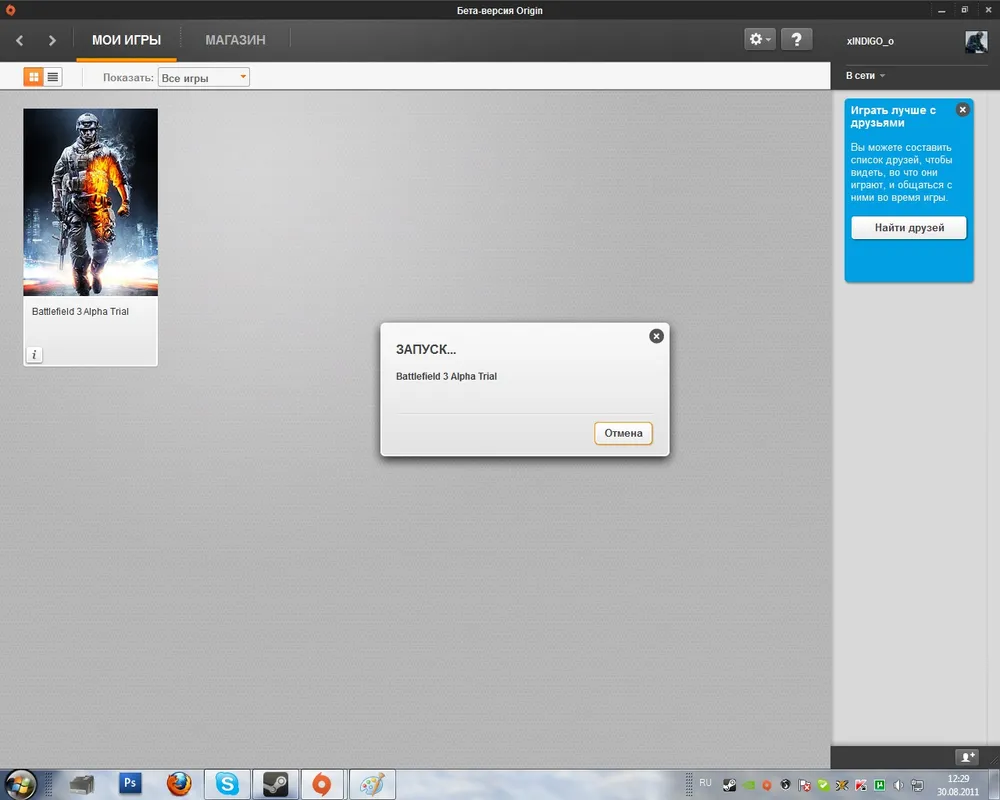Open Skype from the Windows taskbar
Viewport: 1000px width, 800px height.
[228, 784]
